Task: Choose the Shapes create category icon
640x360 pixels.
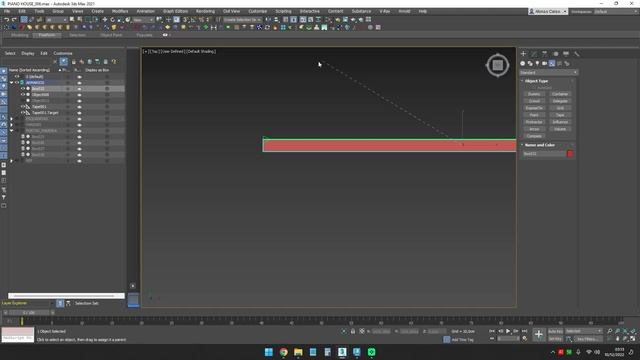Action: click(x=530, y=63)
